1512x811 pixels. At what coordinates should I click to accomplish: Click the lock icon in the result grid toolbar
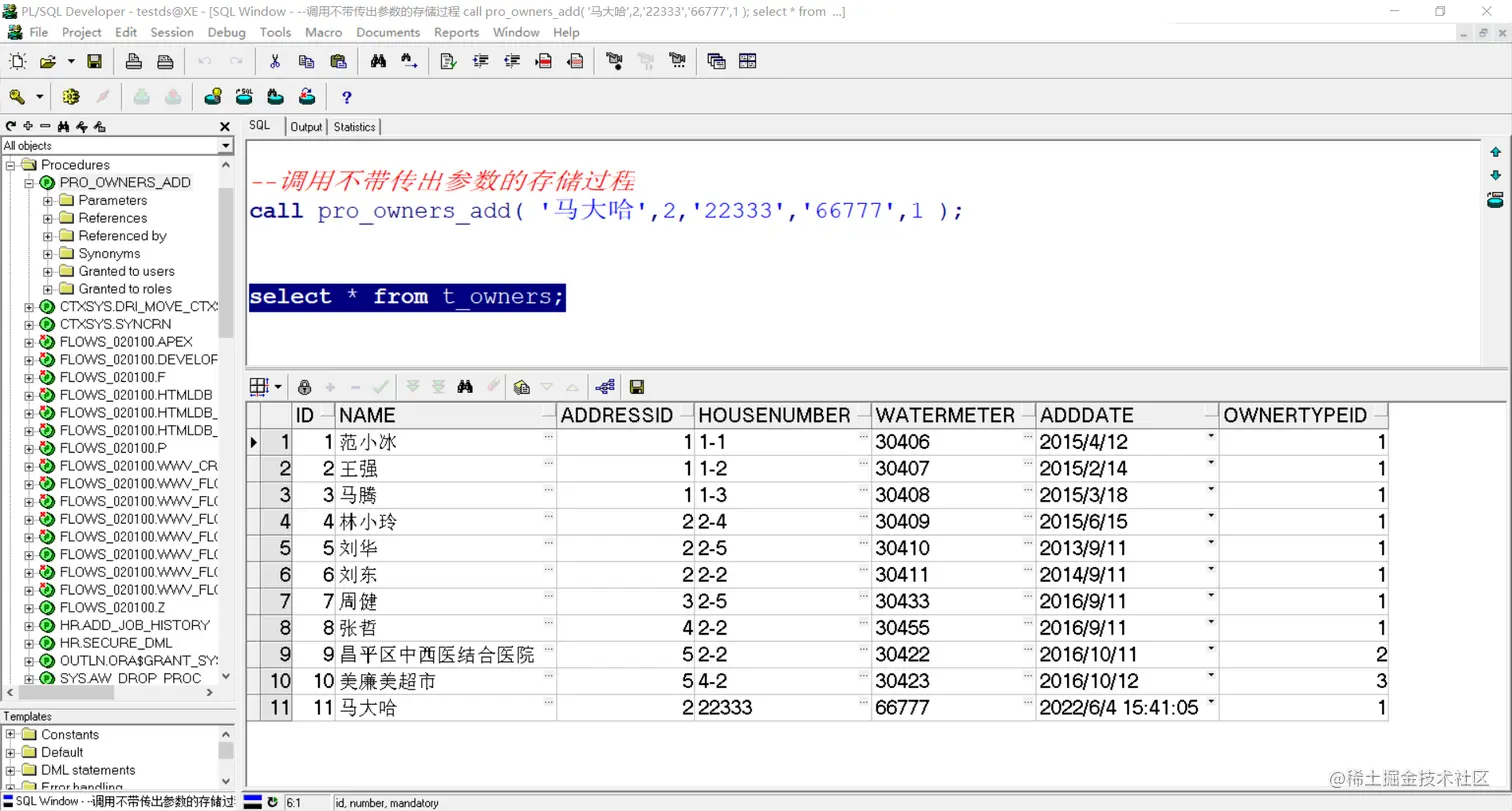[304, 387]
